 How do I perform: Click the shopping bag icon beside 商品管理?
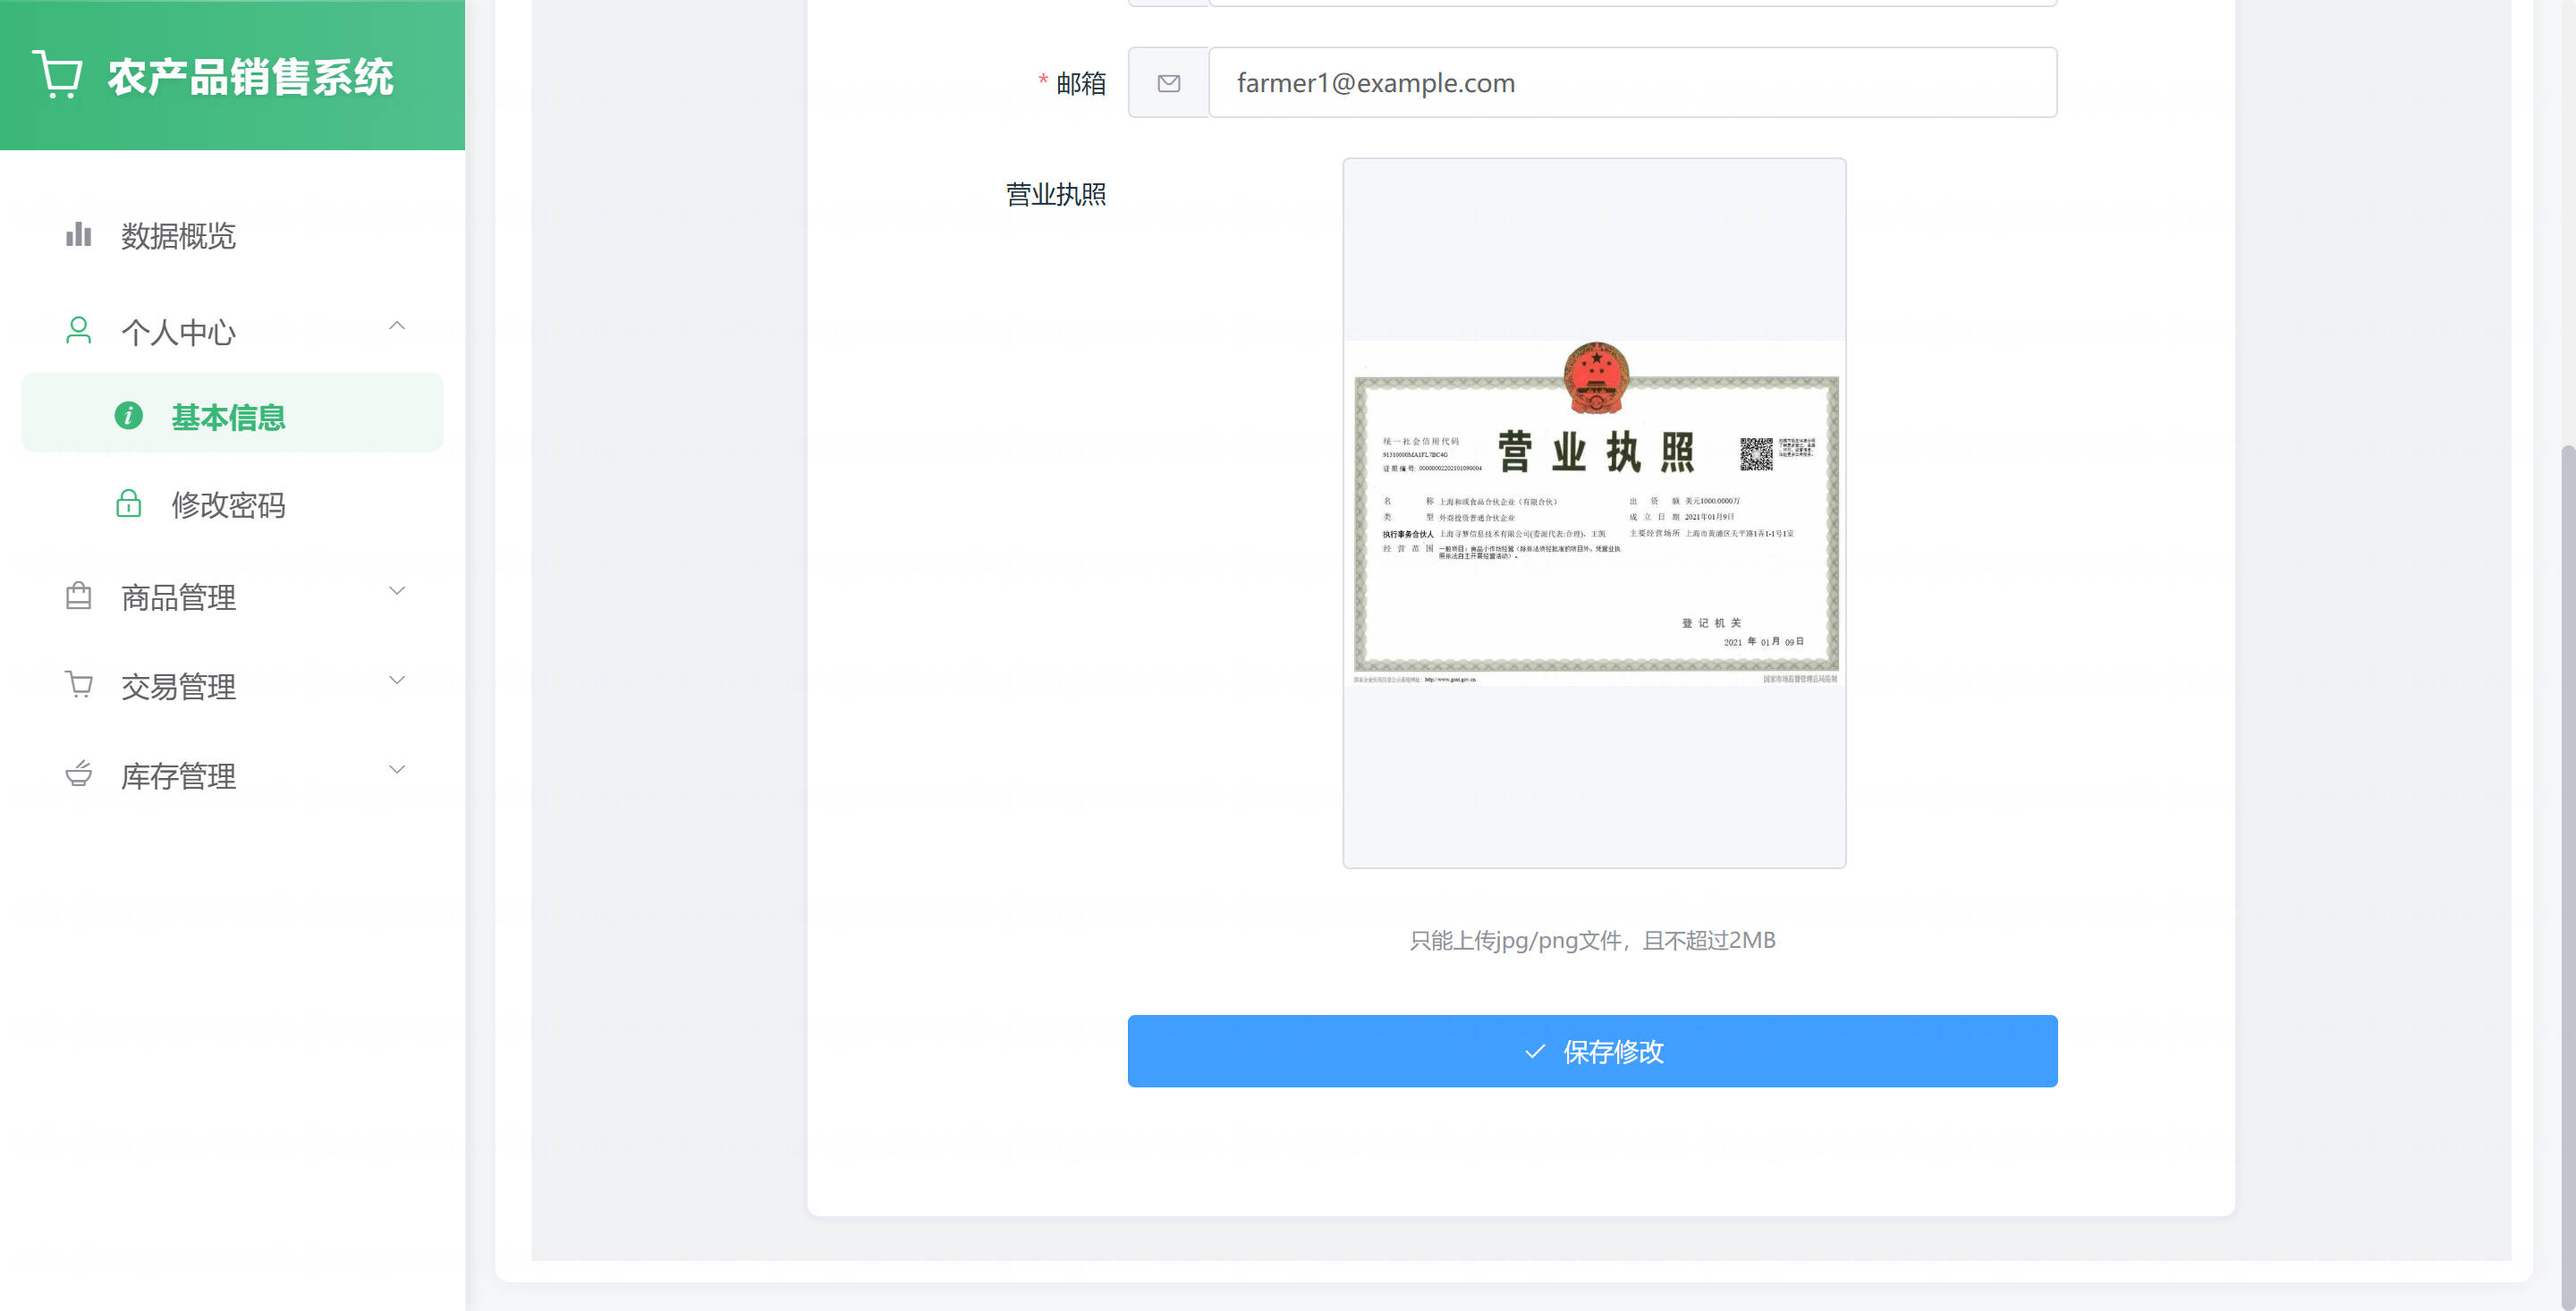[78, 596]
